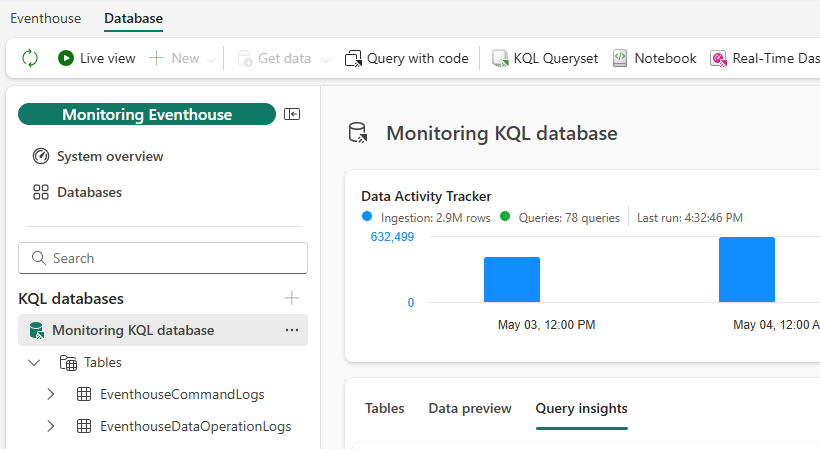The image size is (820, 449).
Task: Expand the EventhouseCommandLogs table
Action: pyautogui.click(x=51, y=394)
